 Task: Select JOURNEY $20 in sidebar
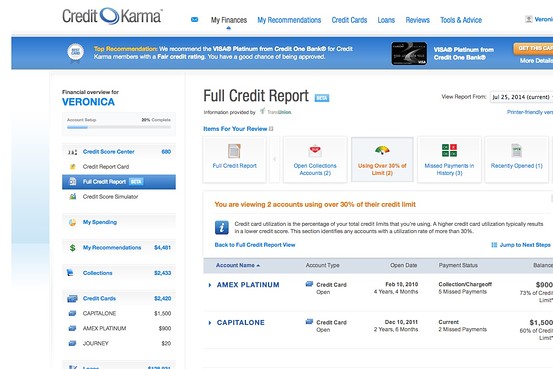[119, 343]
